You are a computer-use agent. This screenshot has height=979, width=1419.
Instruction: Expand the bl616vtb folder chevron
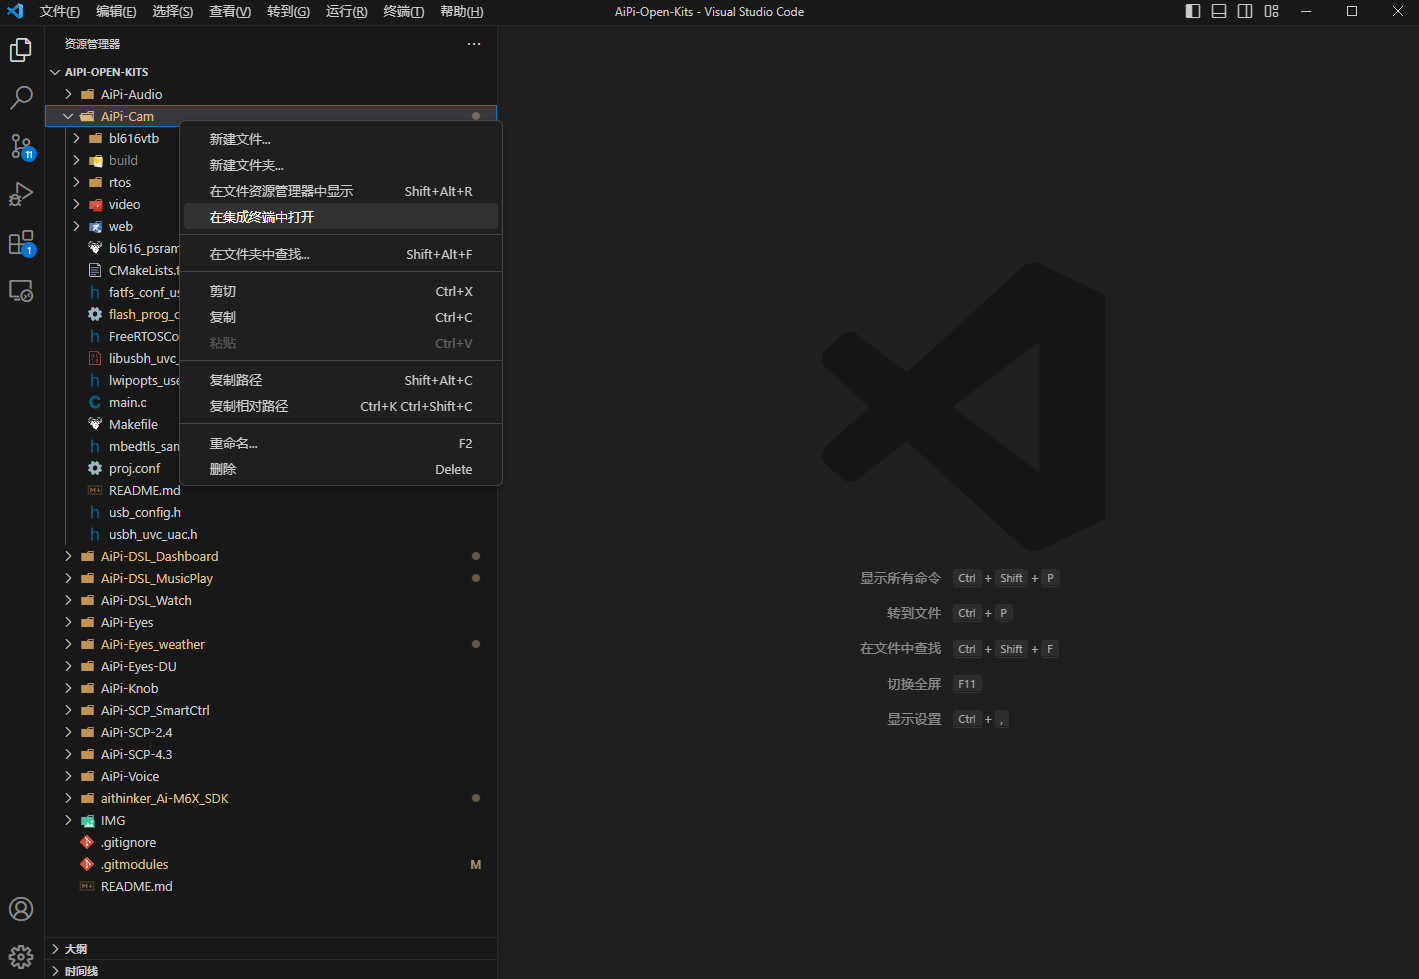[76, 138]
